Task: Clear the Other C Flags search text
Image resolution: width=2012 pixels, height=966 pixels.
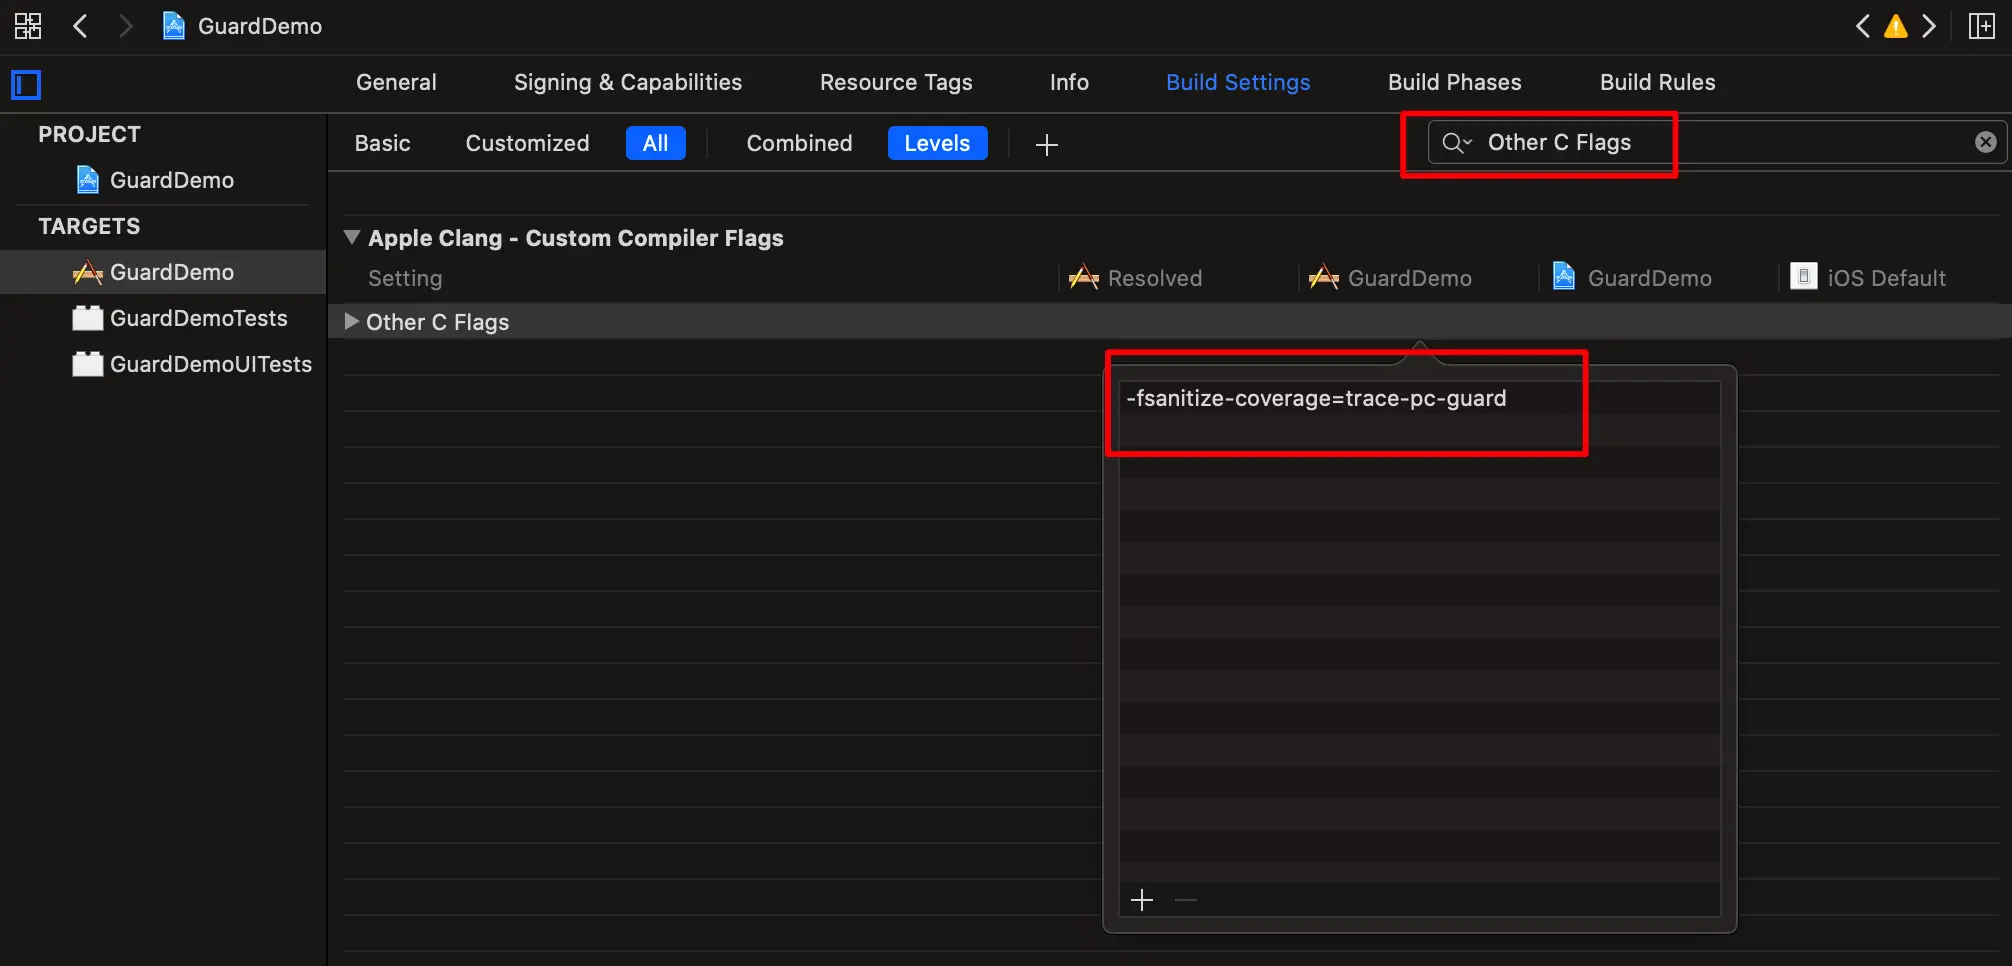Action: [1986, 142]
